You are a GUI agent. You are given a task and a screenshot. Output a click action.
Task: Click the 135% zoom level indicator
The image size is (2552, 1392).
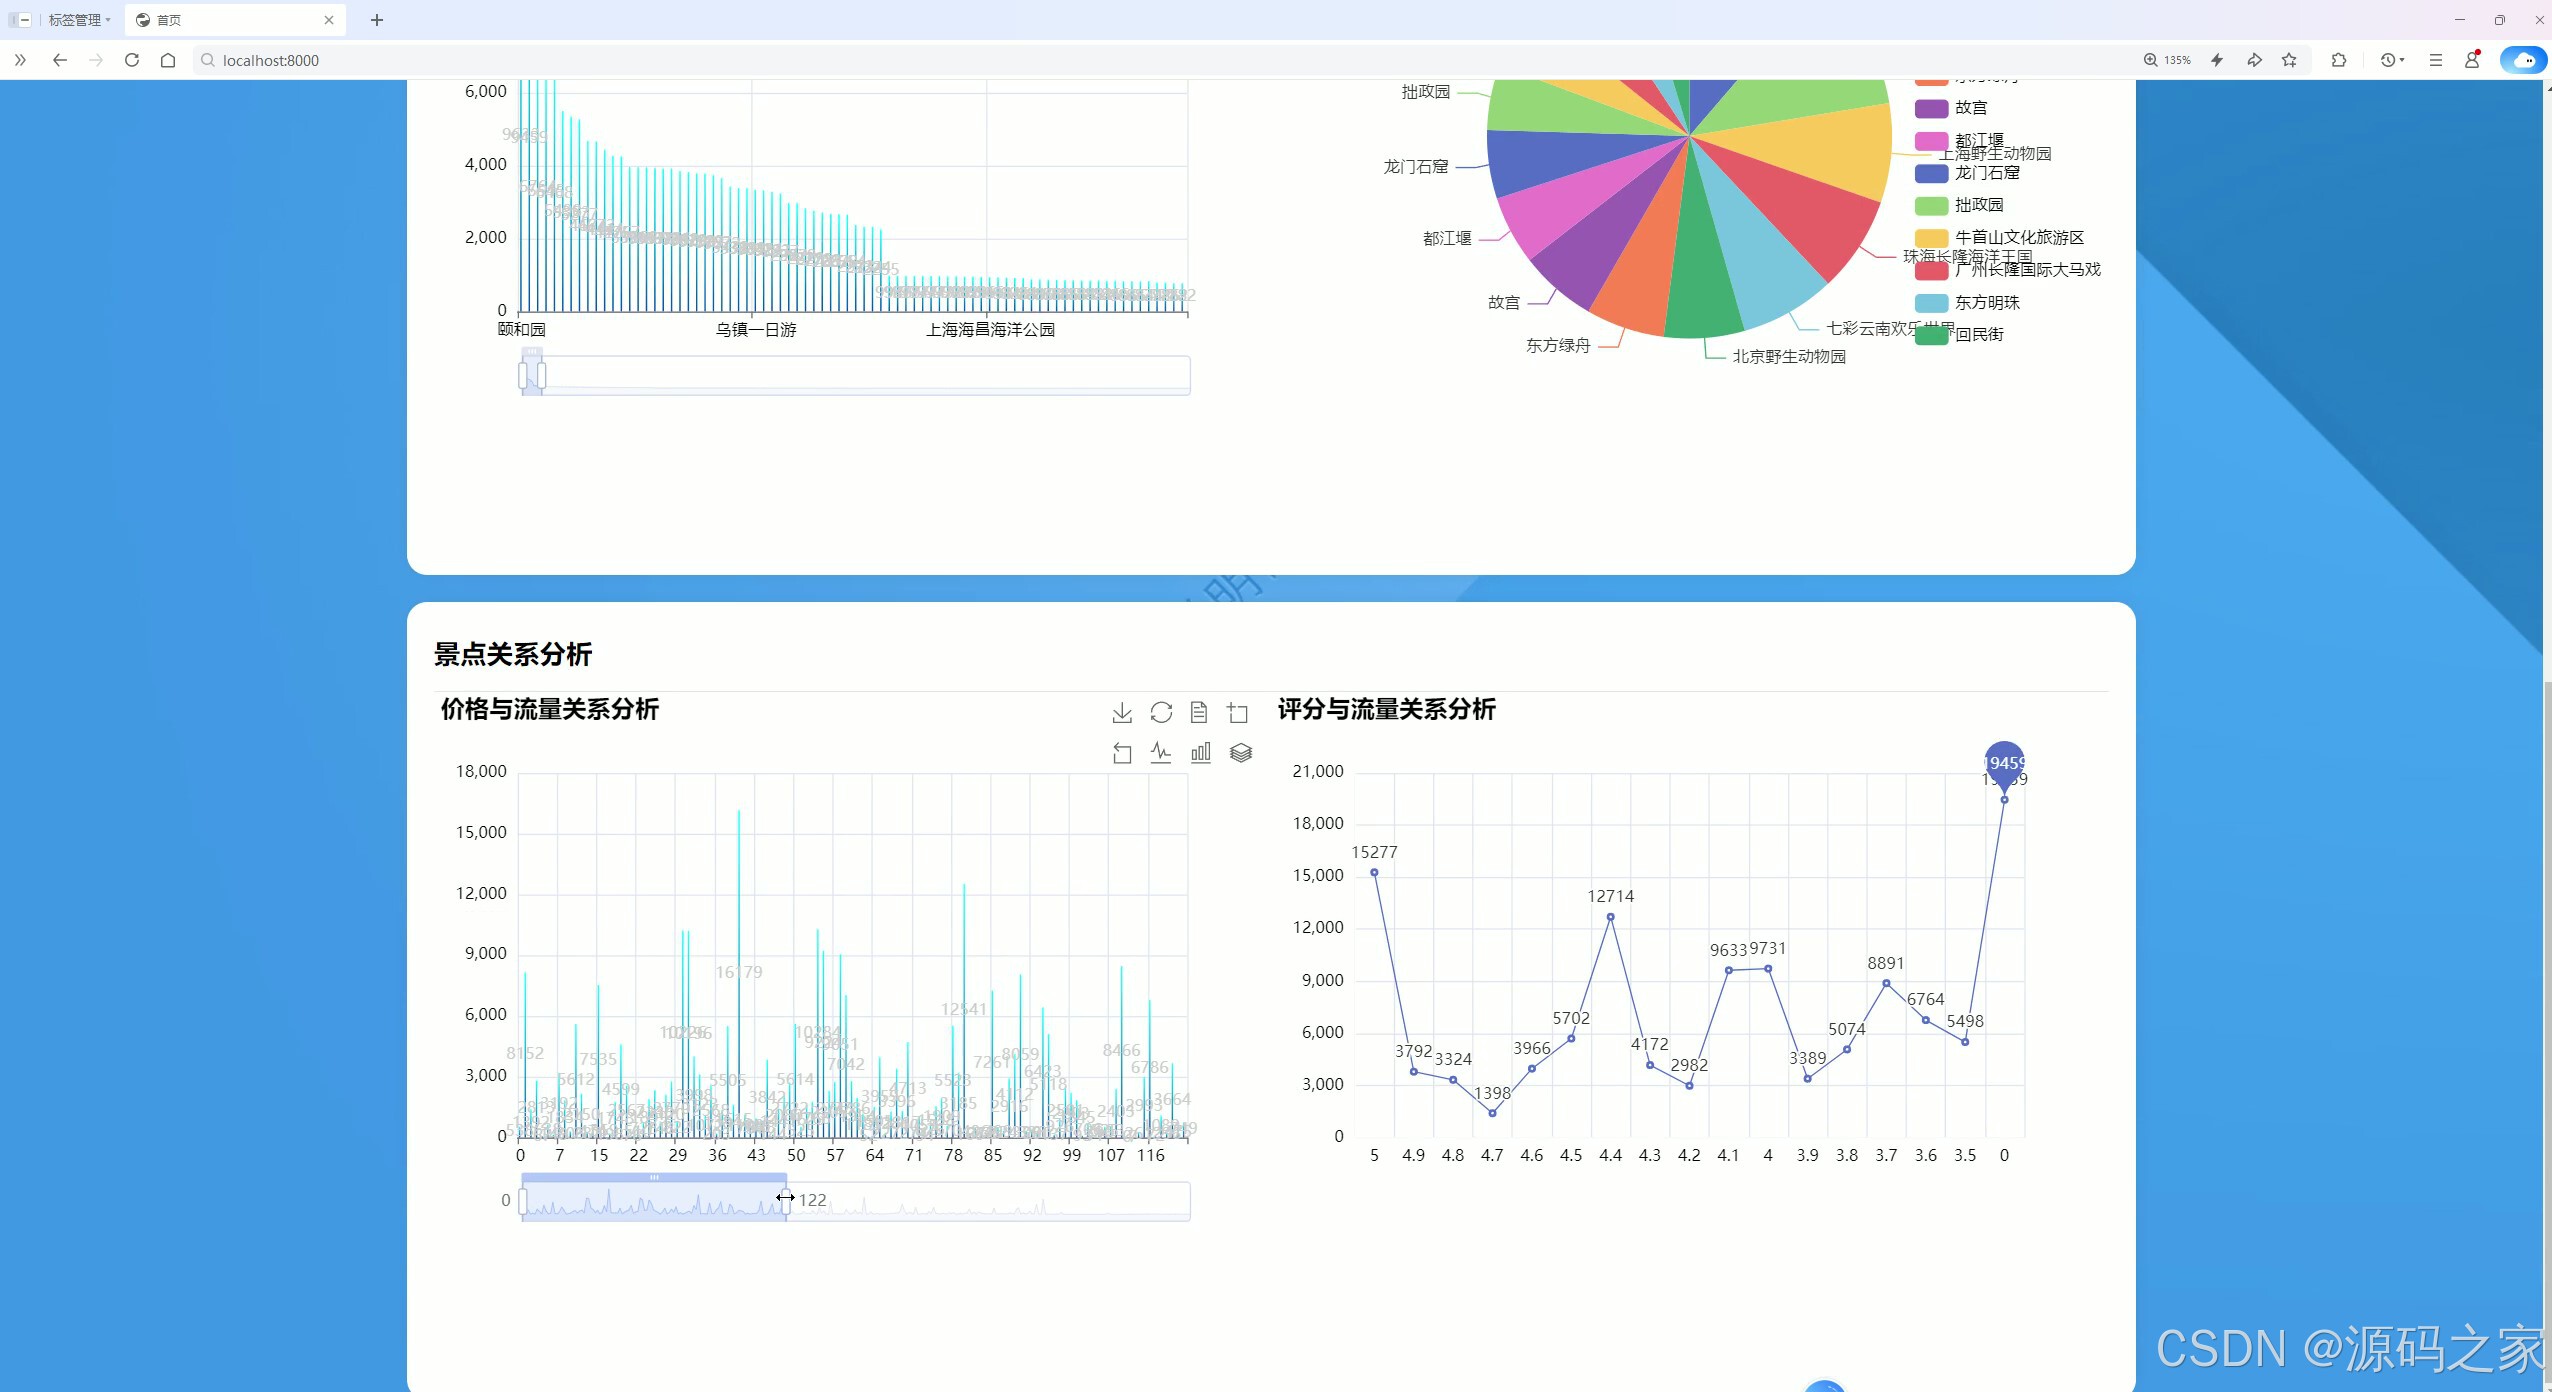(2167, 60)
